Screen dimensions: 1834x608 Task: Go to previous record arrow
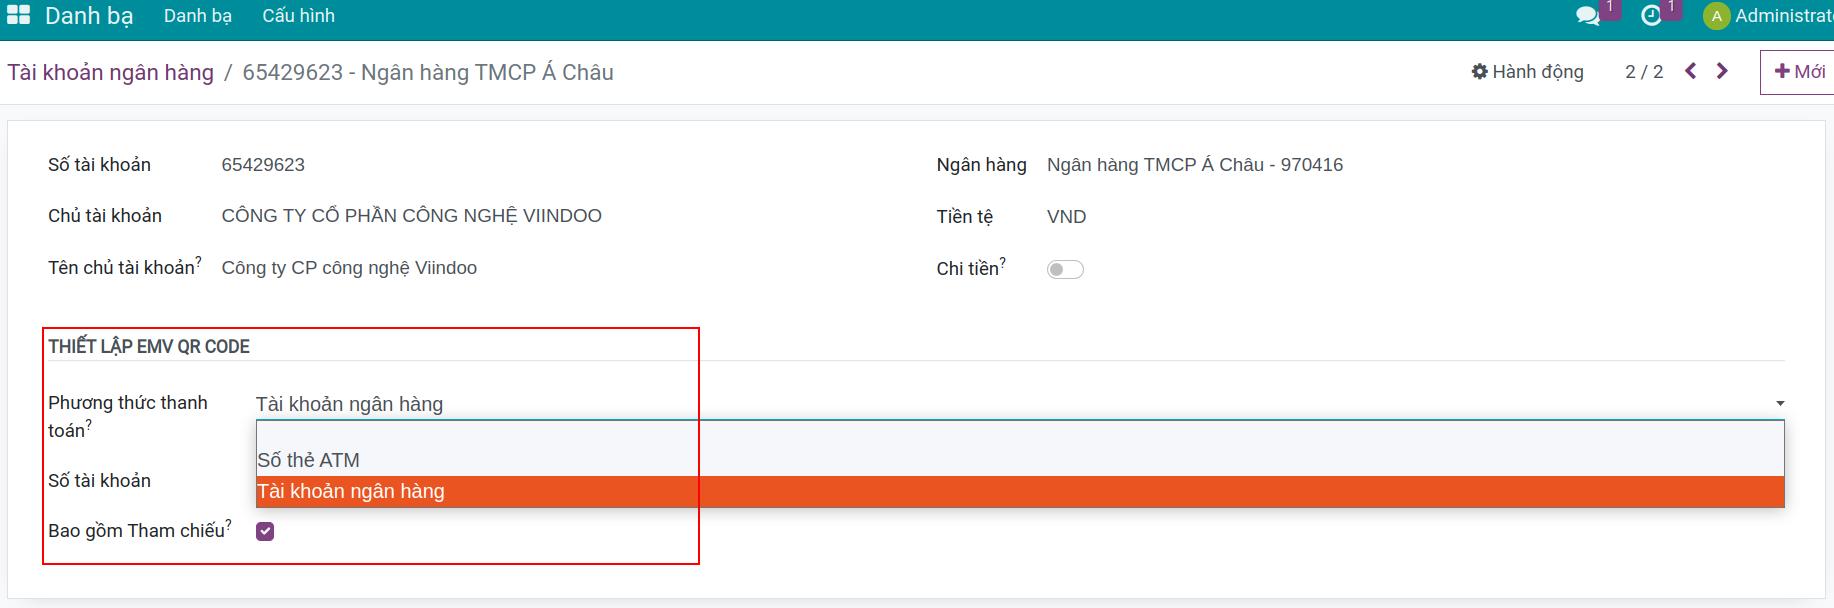pos(1691,71)
